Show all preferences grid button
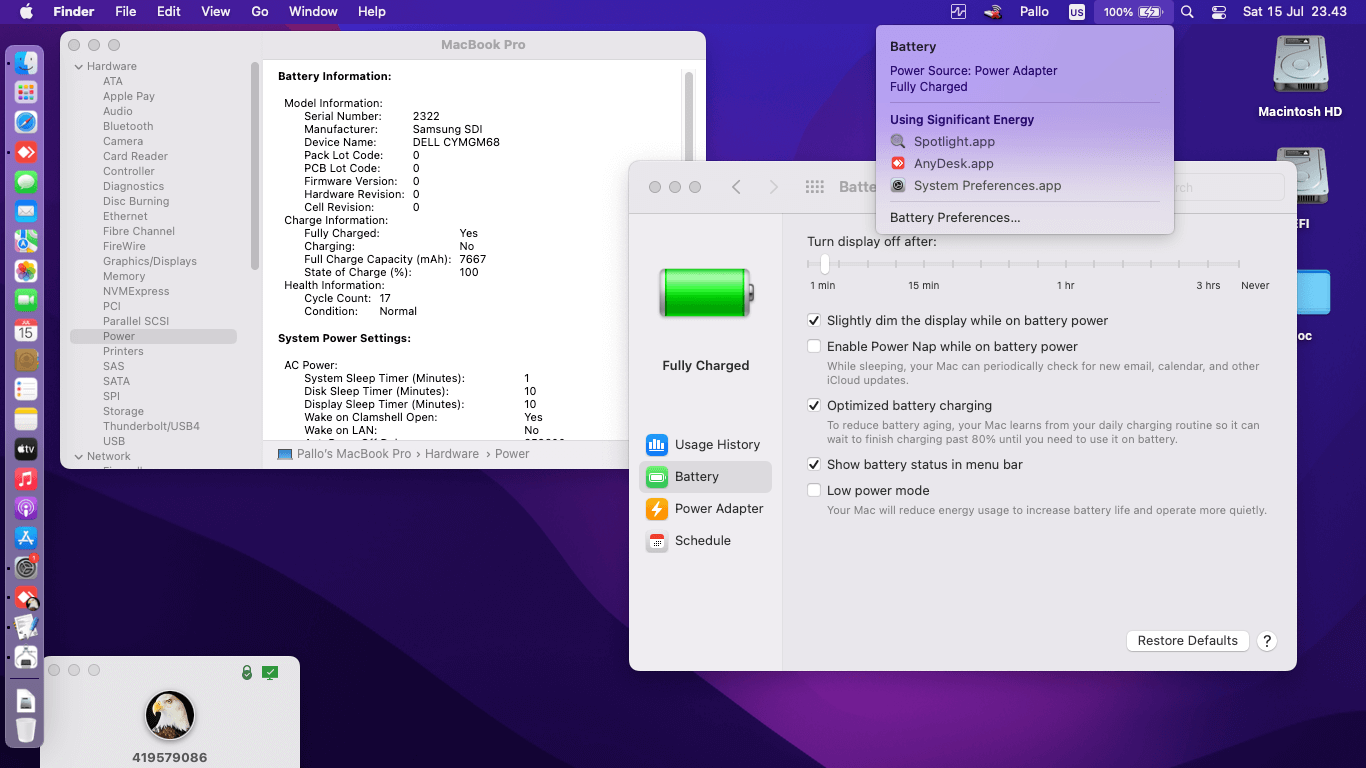This screenshot has height=768, width=1366. (814, 187)
